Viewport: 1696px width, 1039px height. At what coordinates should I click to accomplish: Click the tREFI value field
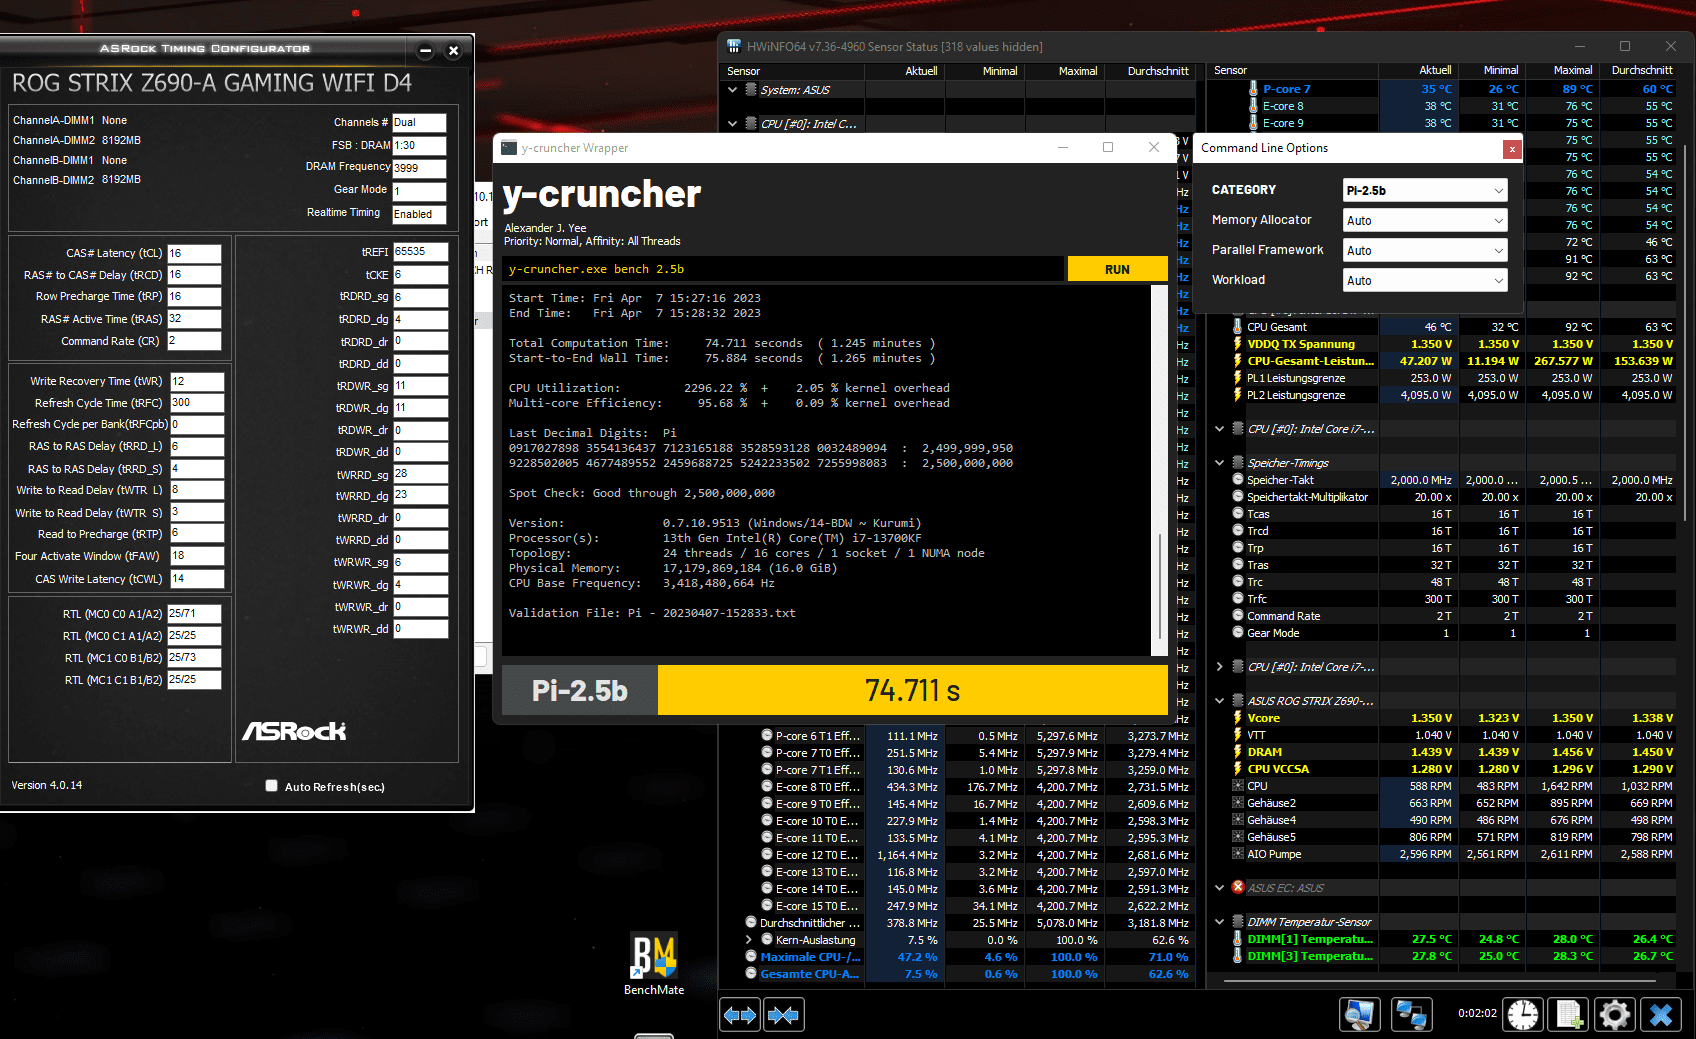point(420,252)
